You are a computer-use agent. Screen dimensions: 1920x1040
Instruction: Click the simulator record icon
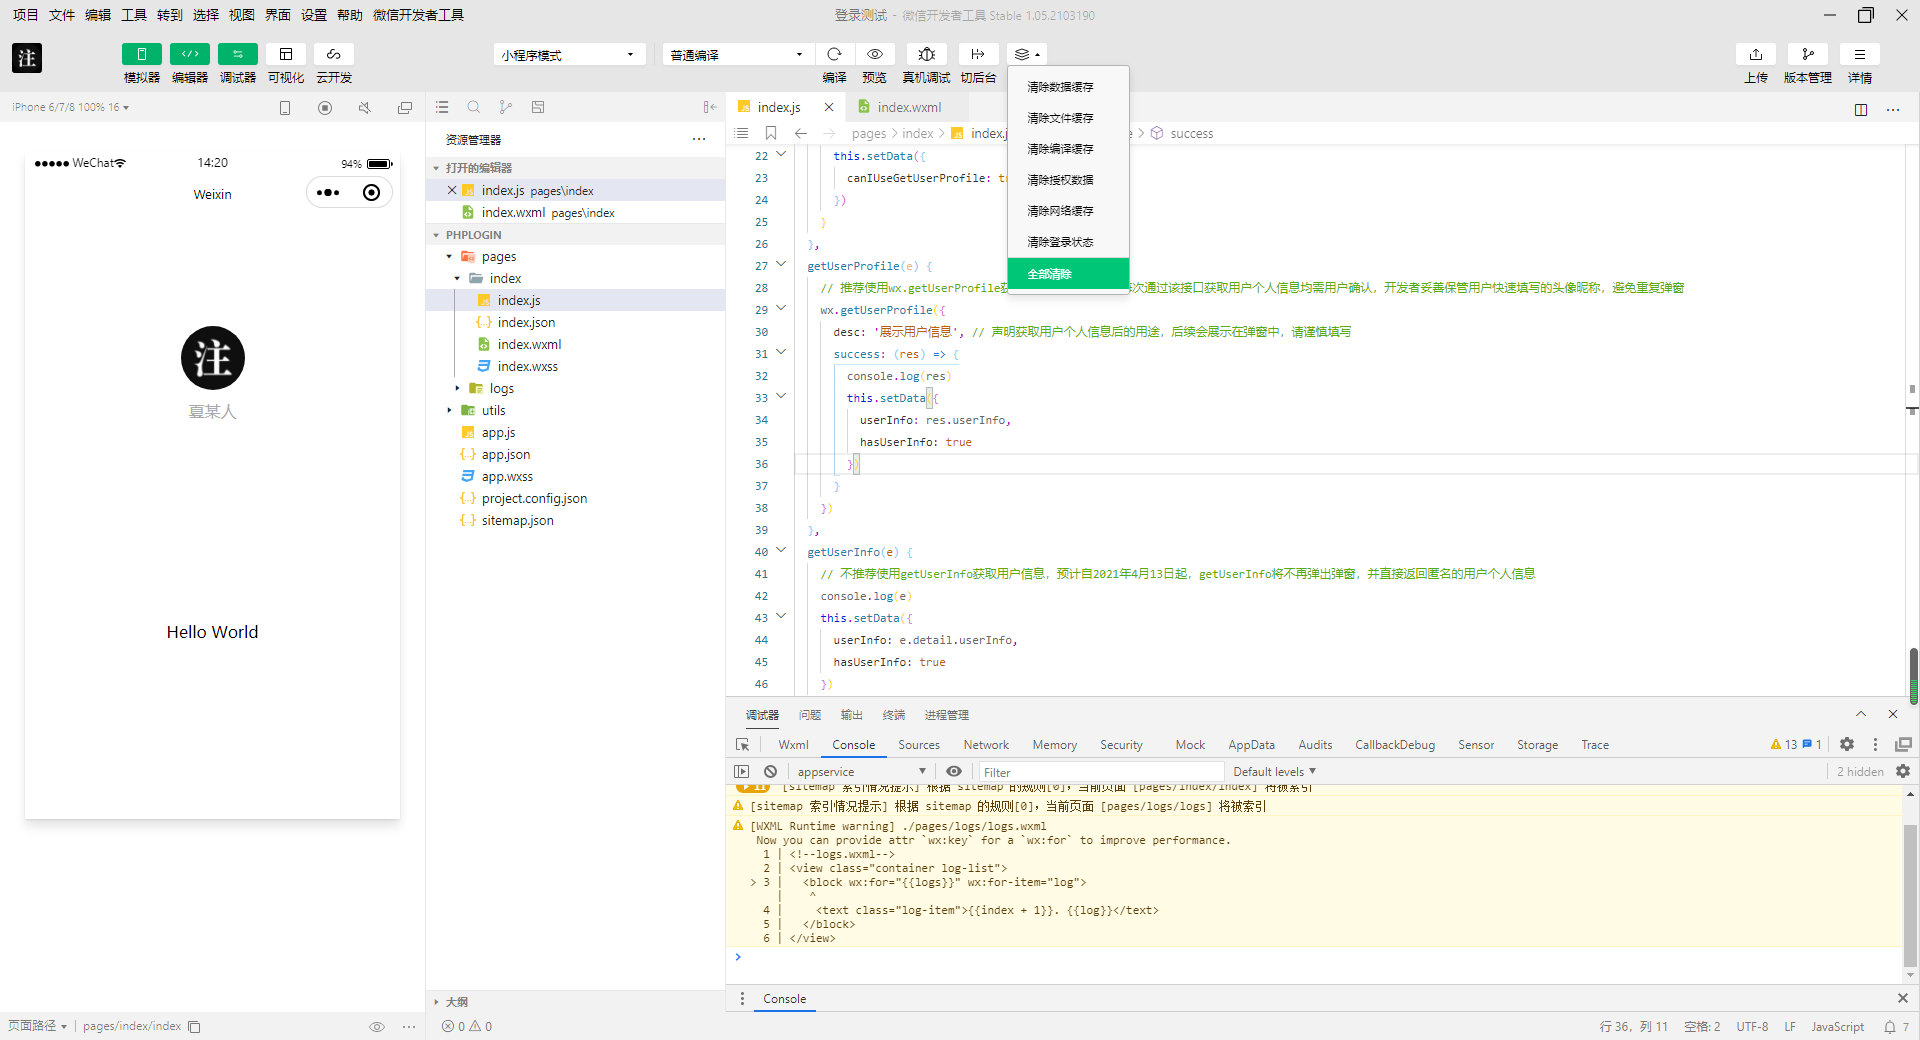pyautogui.click(x=325, y=108)
